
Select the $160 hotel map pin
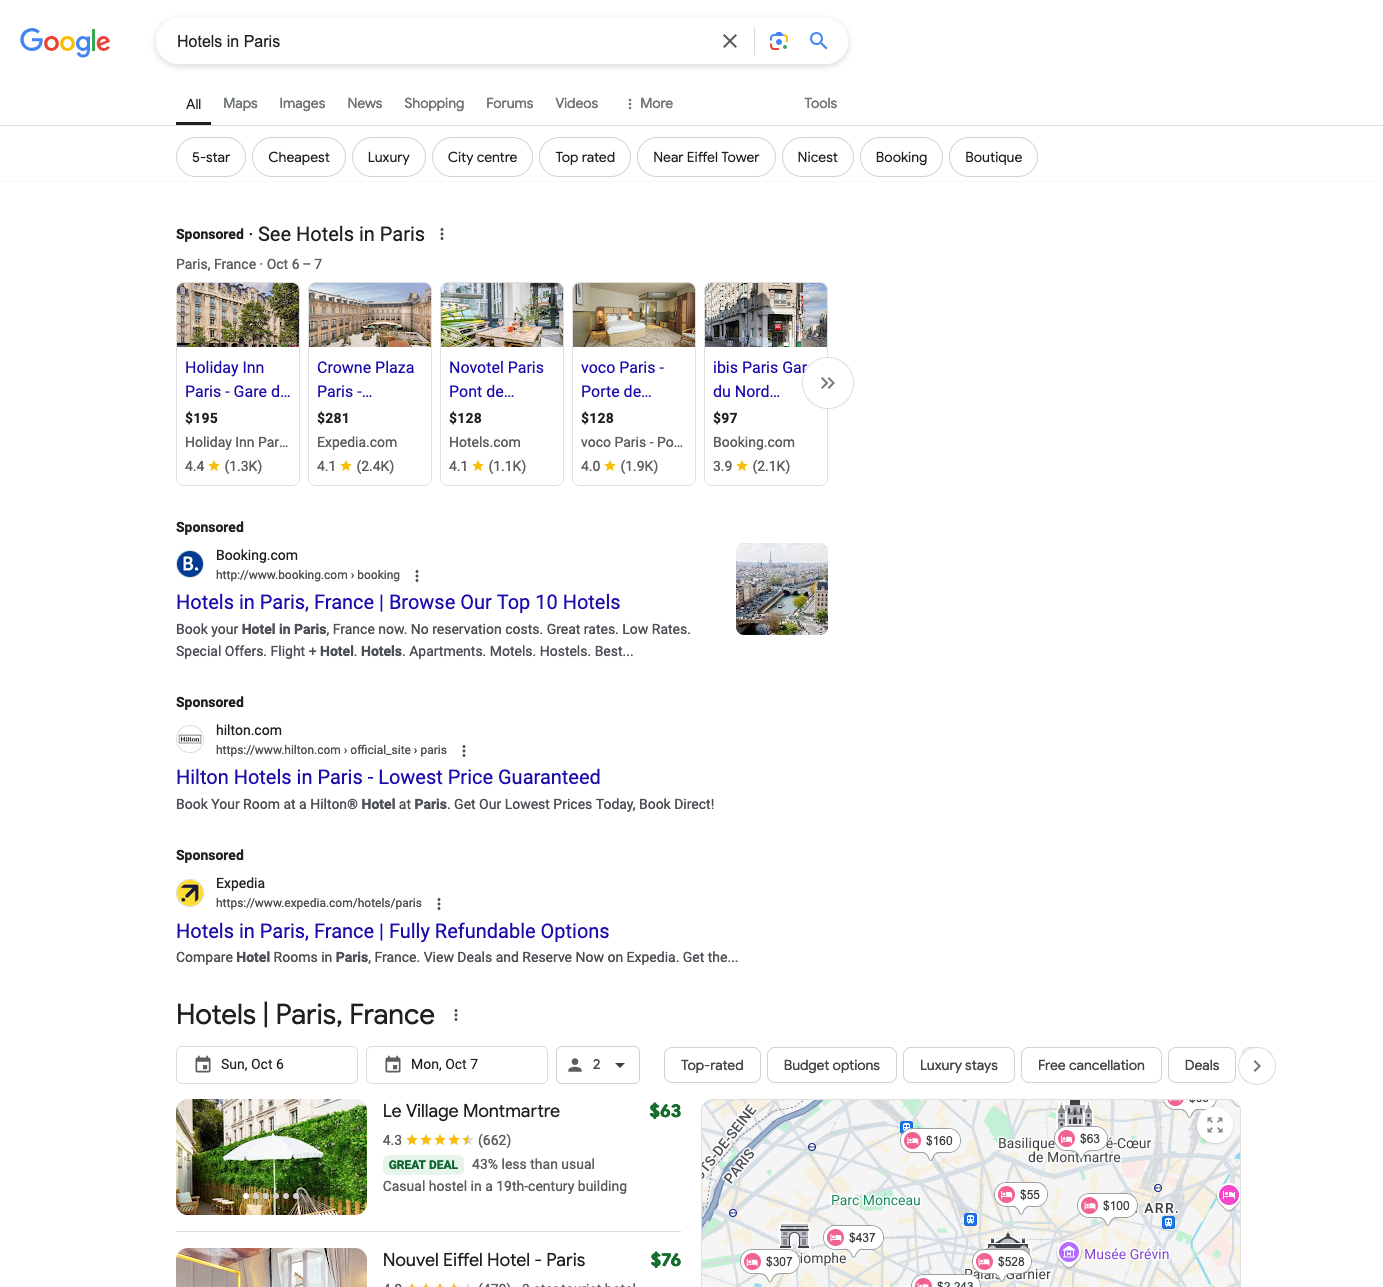click(930, 1141)
